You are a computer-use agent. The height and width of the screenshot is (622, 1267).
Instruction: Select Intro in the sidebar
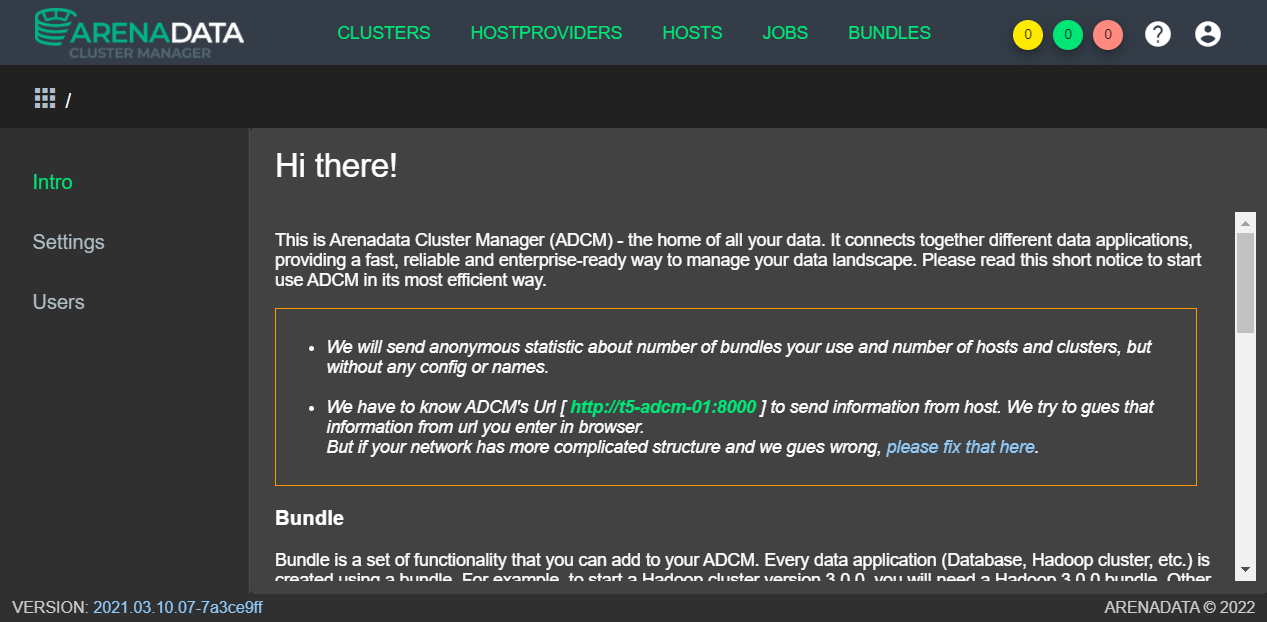52,182
